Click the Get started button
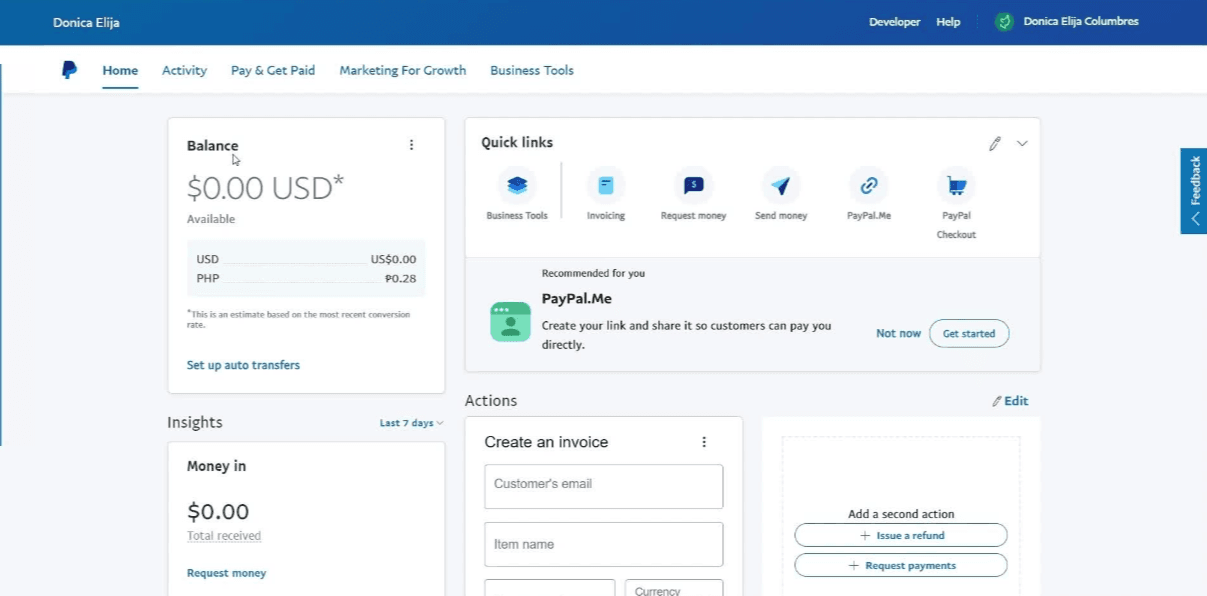 point(969,333)
